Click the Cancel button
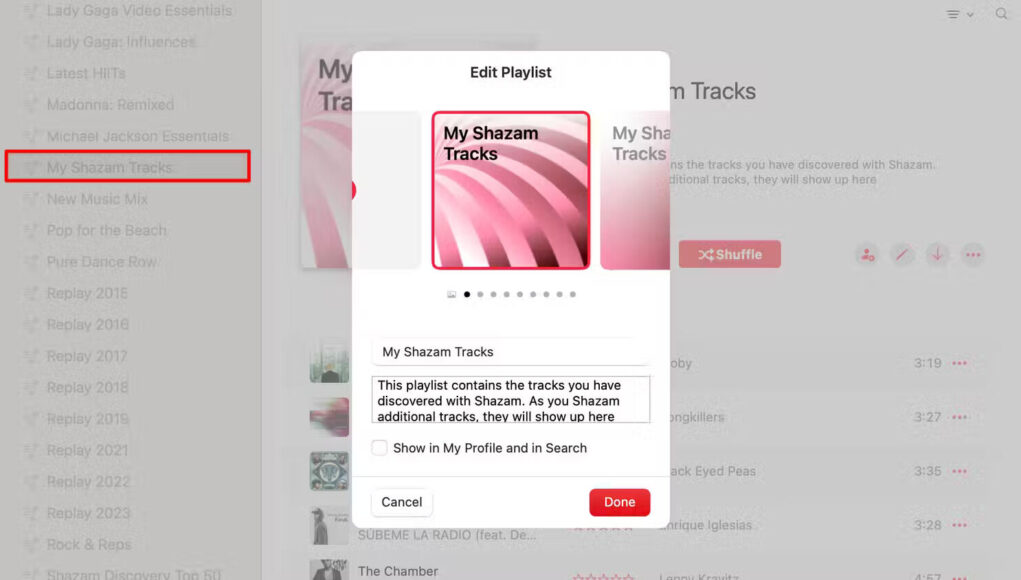1021x580 pixels. 402,502
